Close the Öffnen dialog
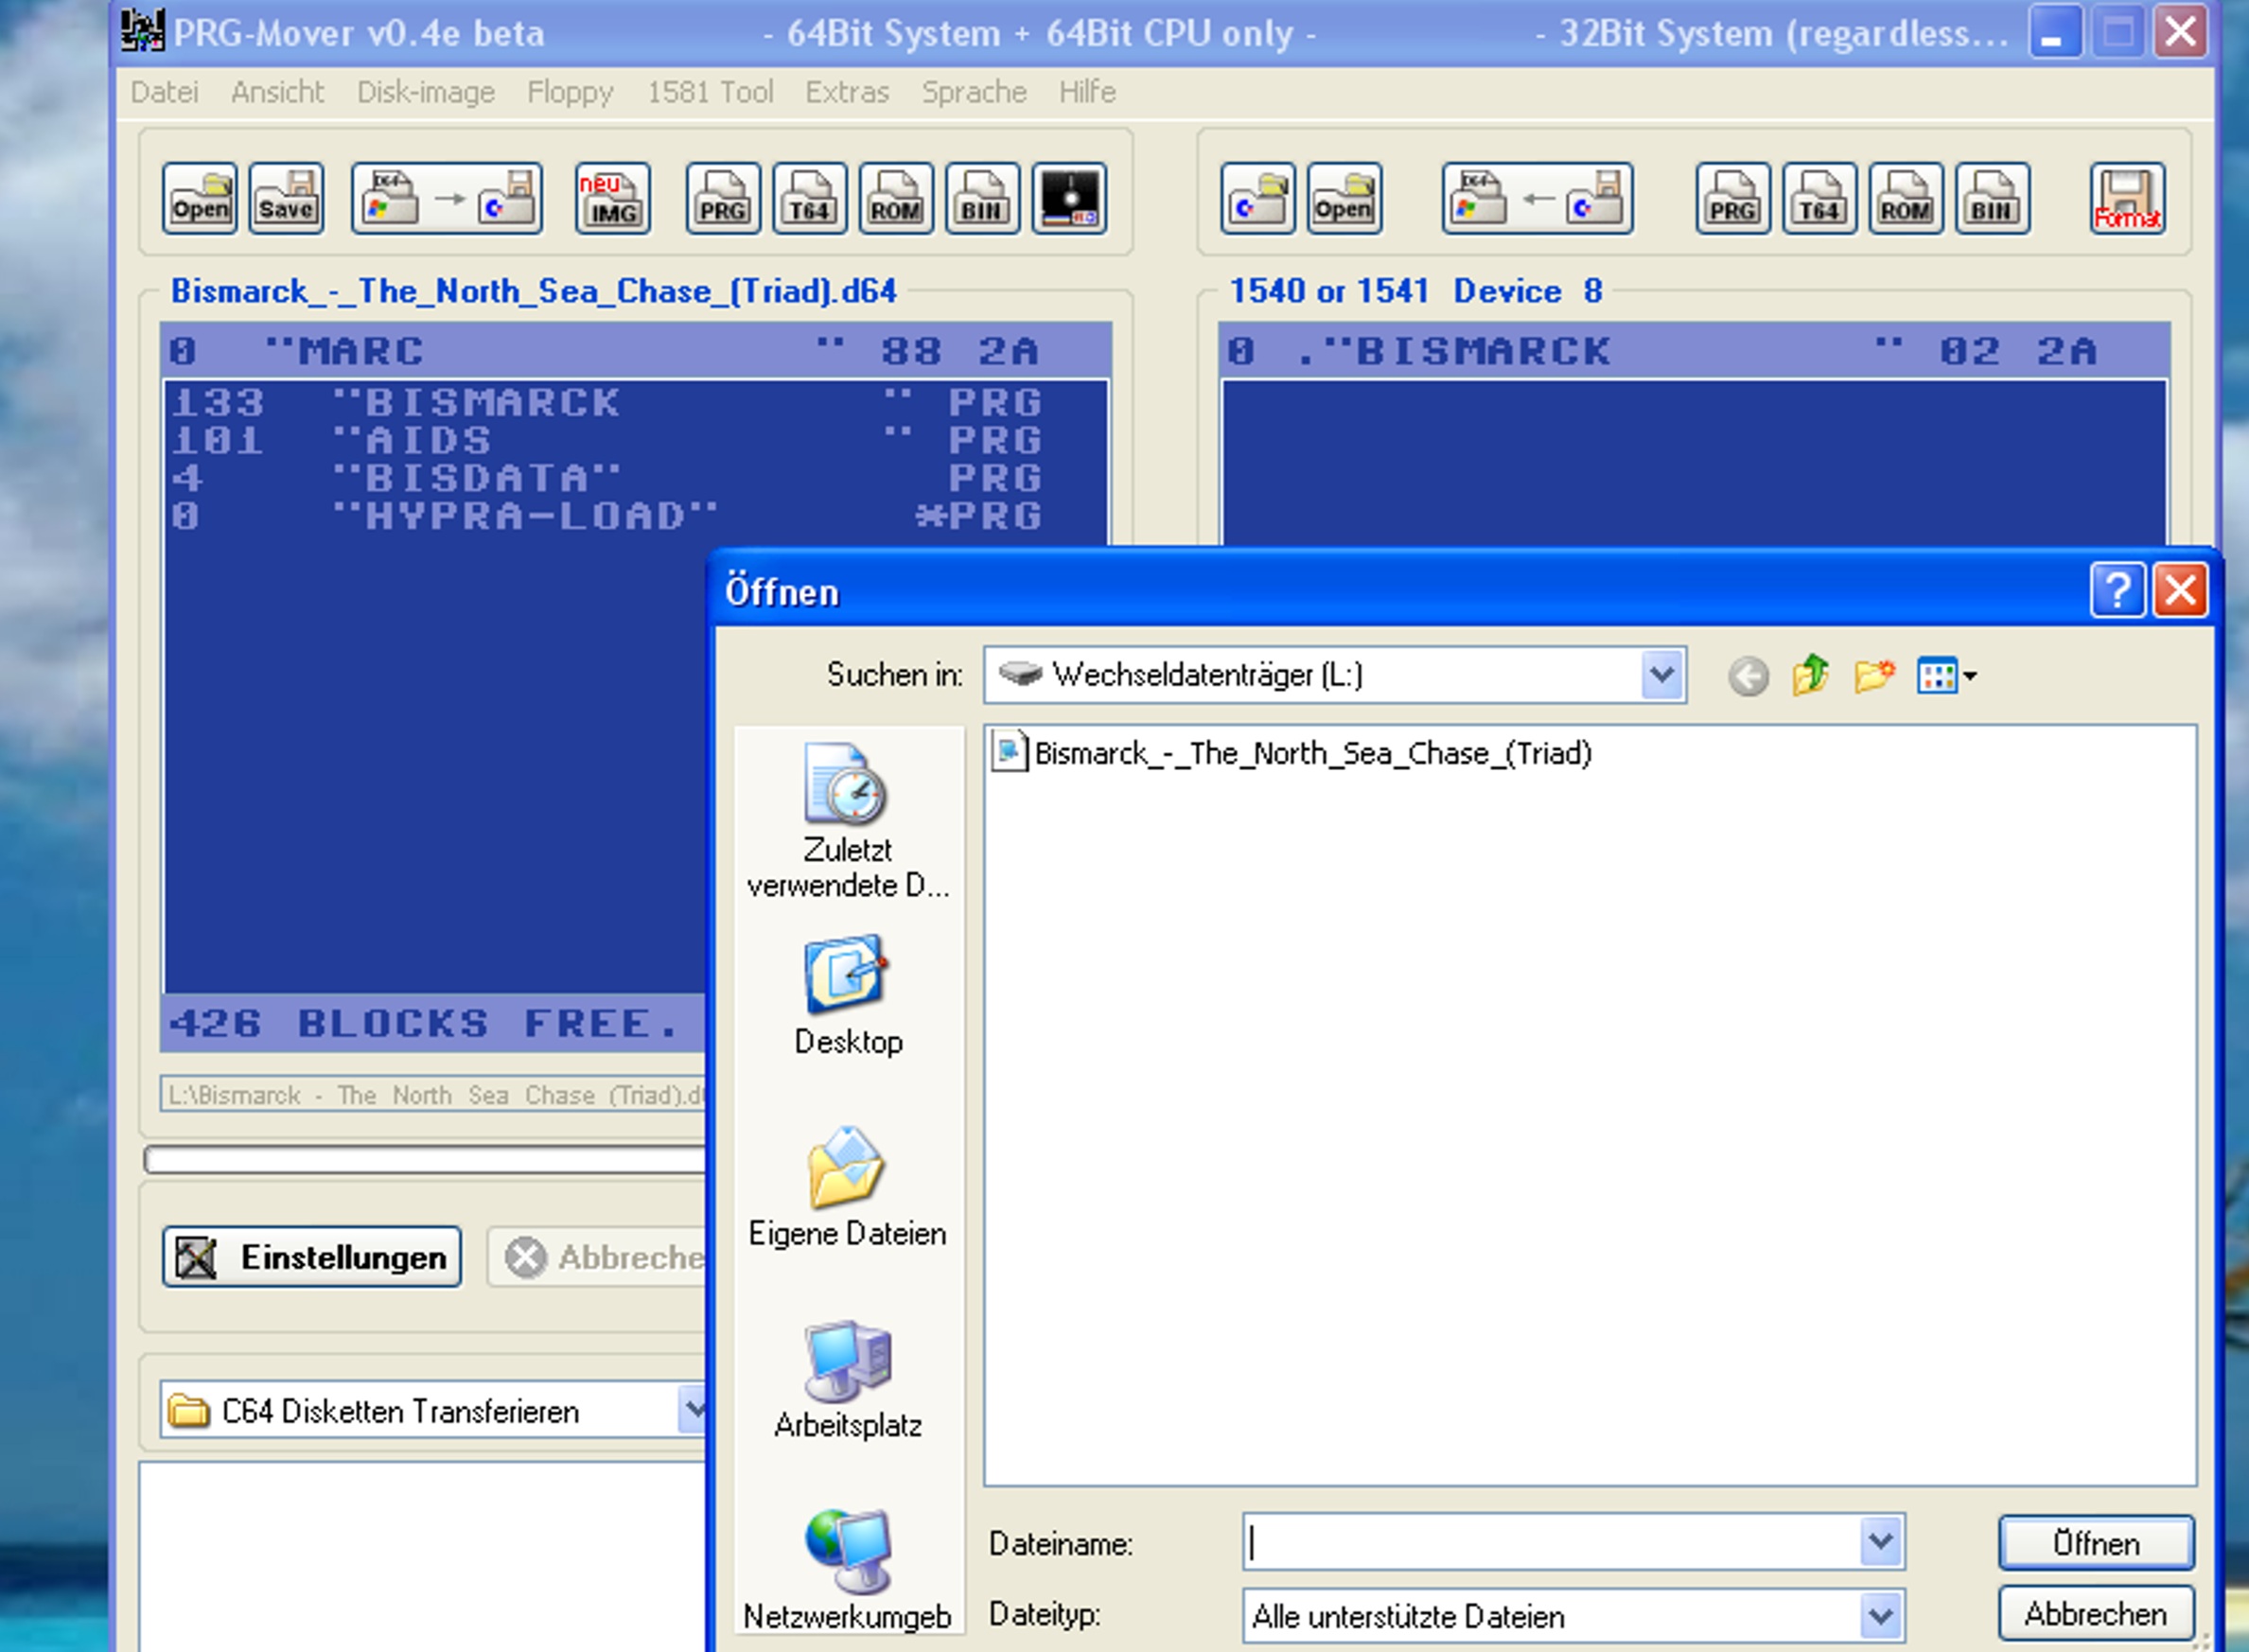 pyautogui.click(x=2180, y=590)
